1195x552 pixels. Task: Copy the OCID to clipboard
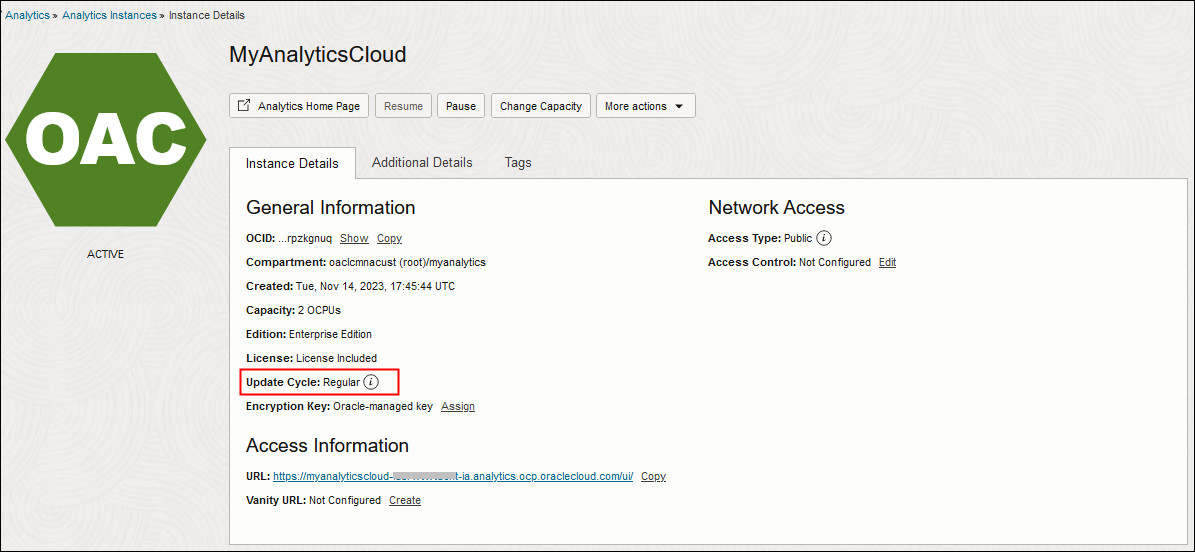(x=389, y=238)
